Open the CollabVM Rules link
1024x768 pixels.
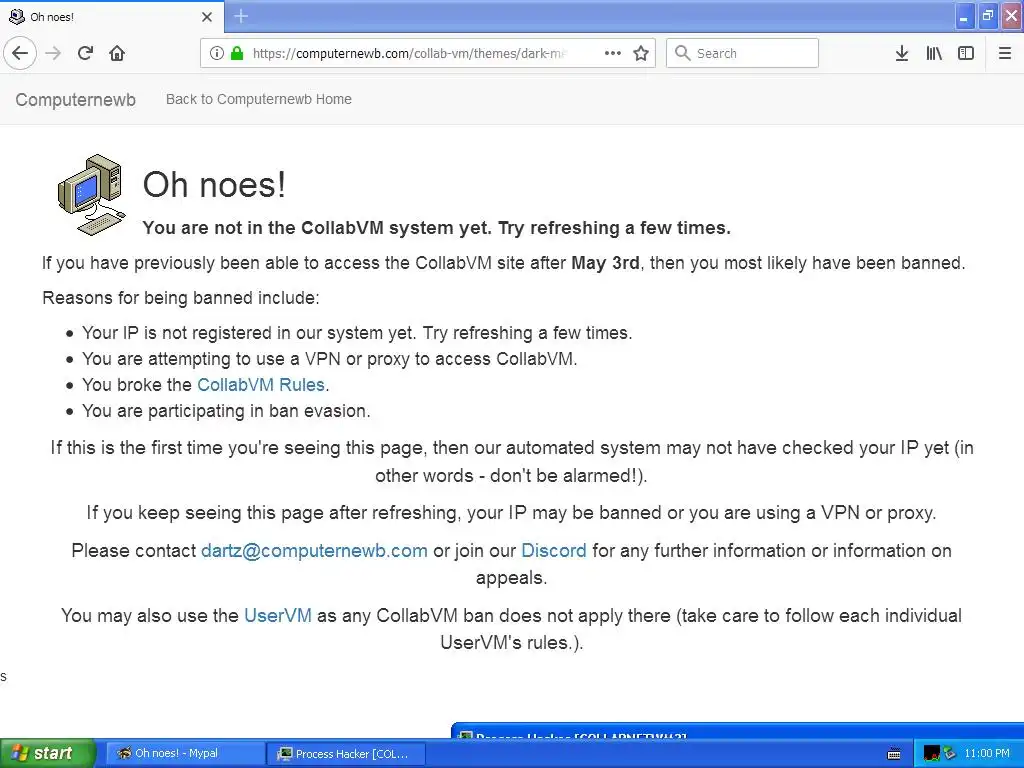pos(261,385)
